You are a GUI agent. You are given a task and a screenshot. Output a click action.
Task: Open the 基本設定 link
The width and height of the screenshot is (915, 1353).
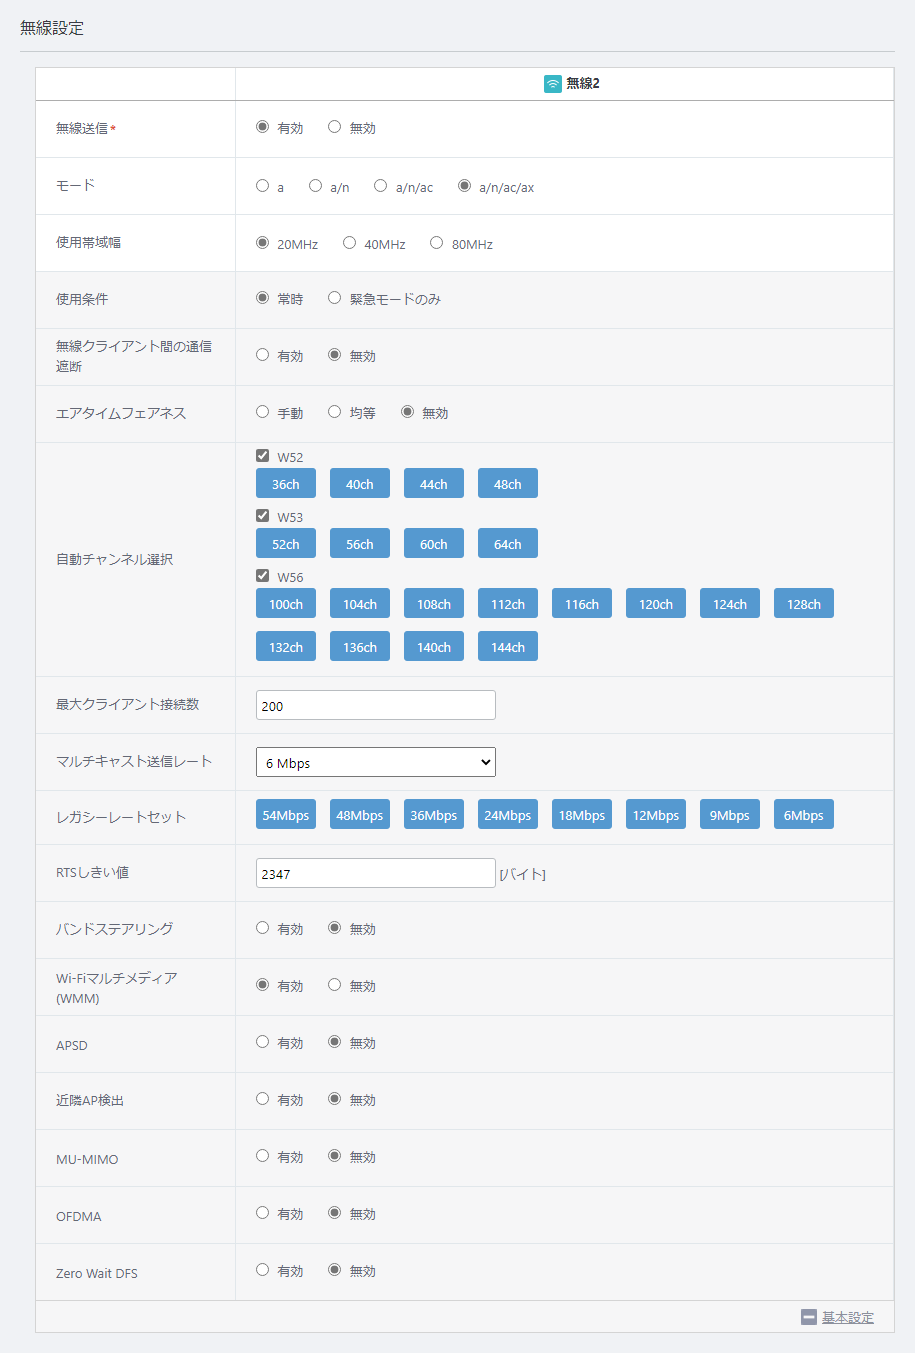point(848,1317)
